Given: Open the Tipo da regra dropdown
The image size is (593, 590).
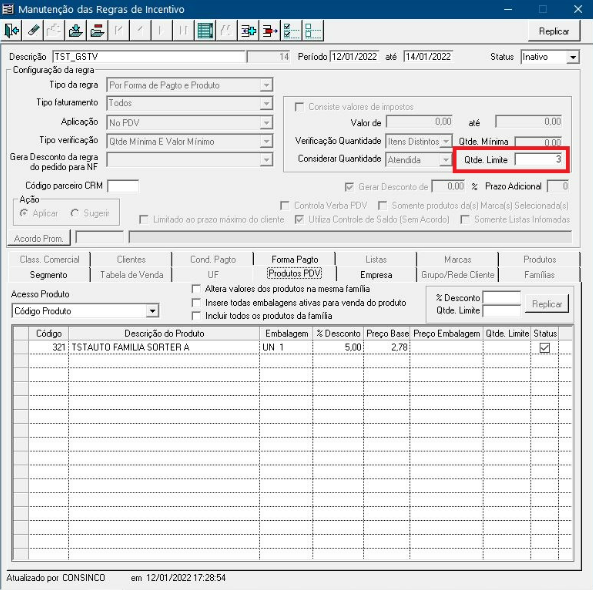Looking at the screenshot, I should coord(266,85).
